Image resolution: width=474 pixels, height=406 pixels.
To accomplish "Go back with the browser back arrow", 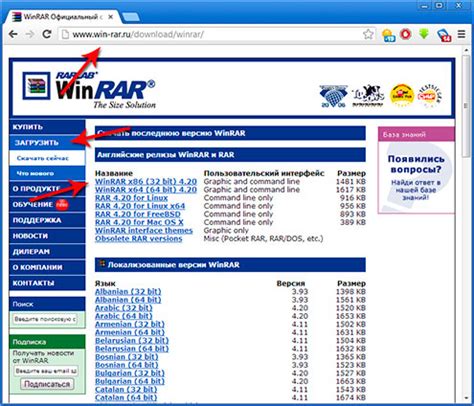I will pyautogui.click(x=13, y=34).
